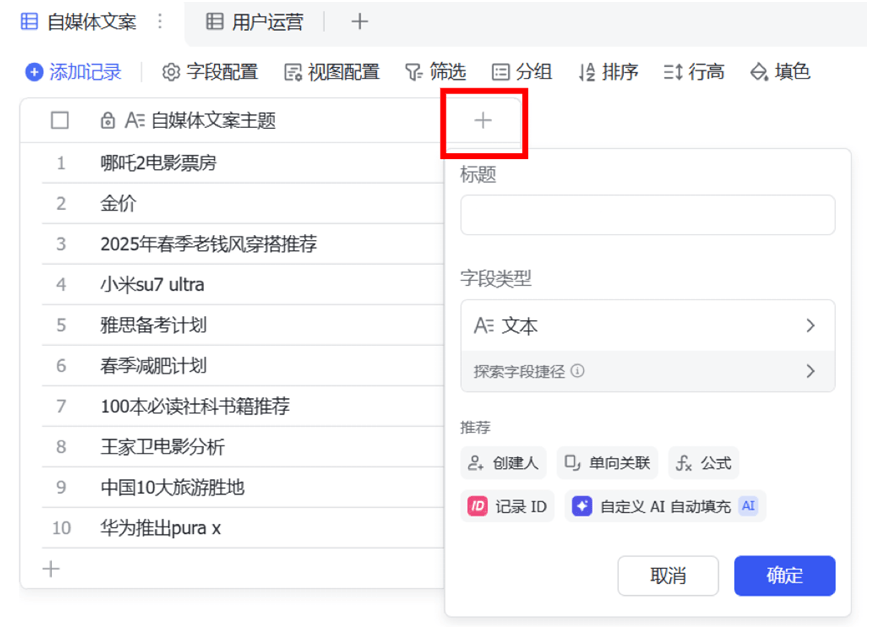Switch to the 用户运营 tab
The image size is (869, 629).
pos(254,22)
